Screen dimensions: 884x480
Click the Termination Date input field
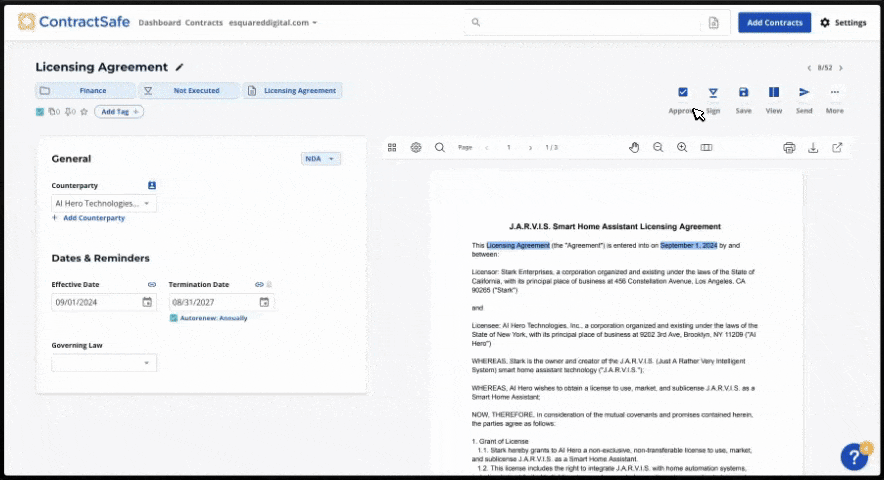click(221, 302)
